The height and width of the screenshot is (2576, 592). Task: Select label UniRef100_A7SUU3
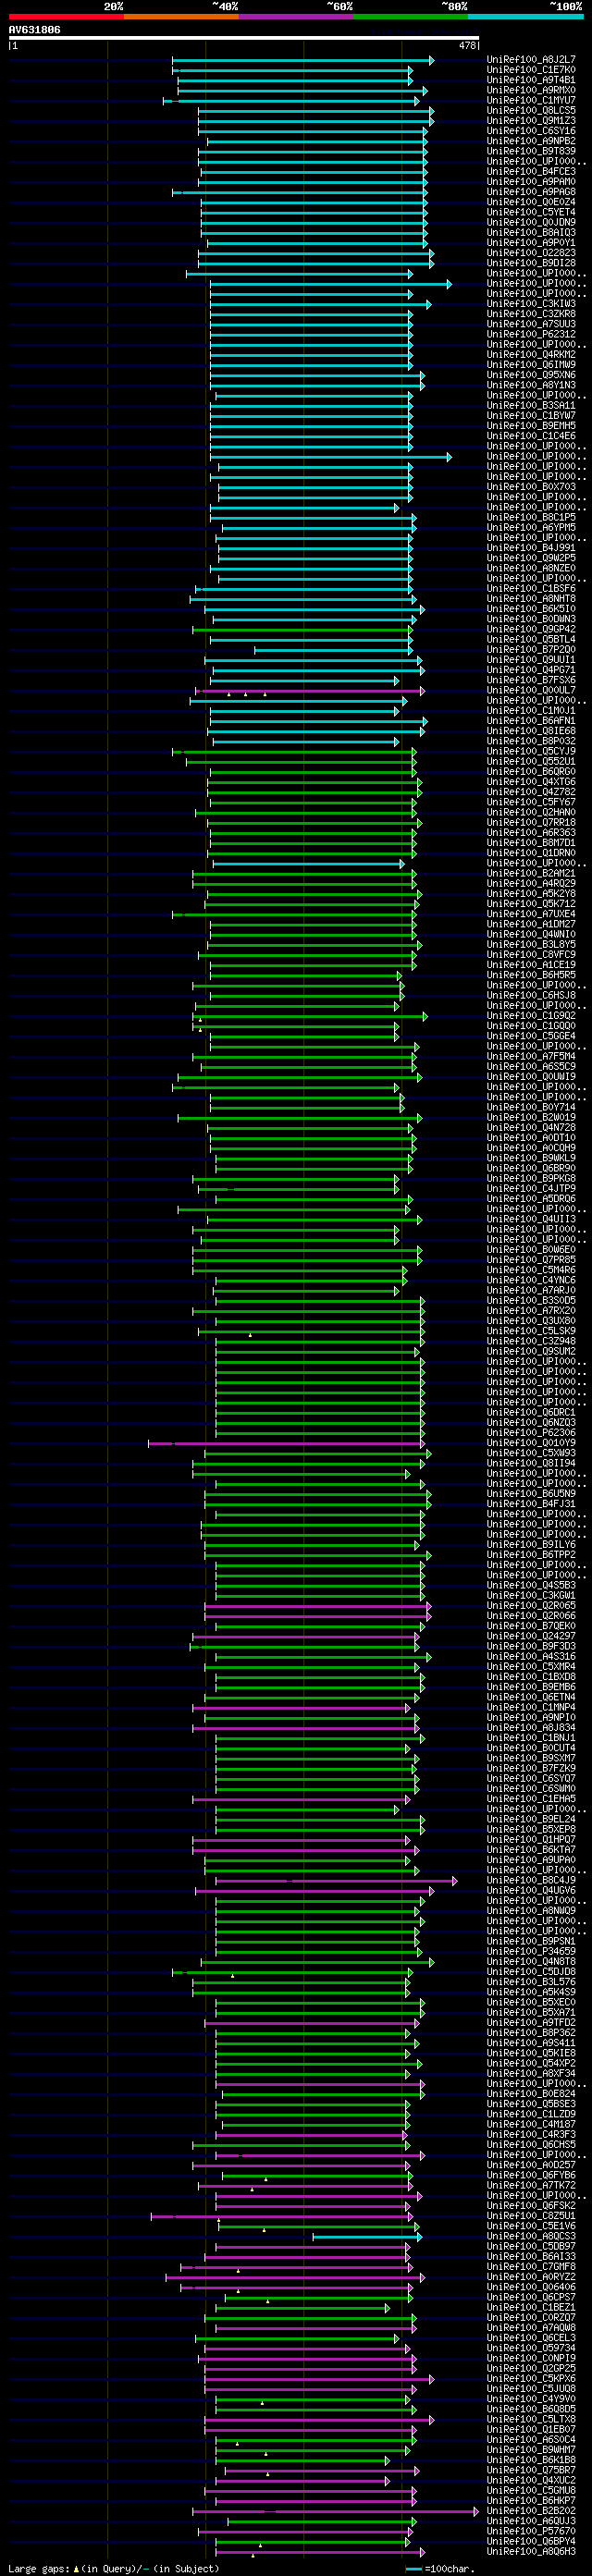[x=531, y=324]
